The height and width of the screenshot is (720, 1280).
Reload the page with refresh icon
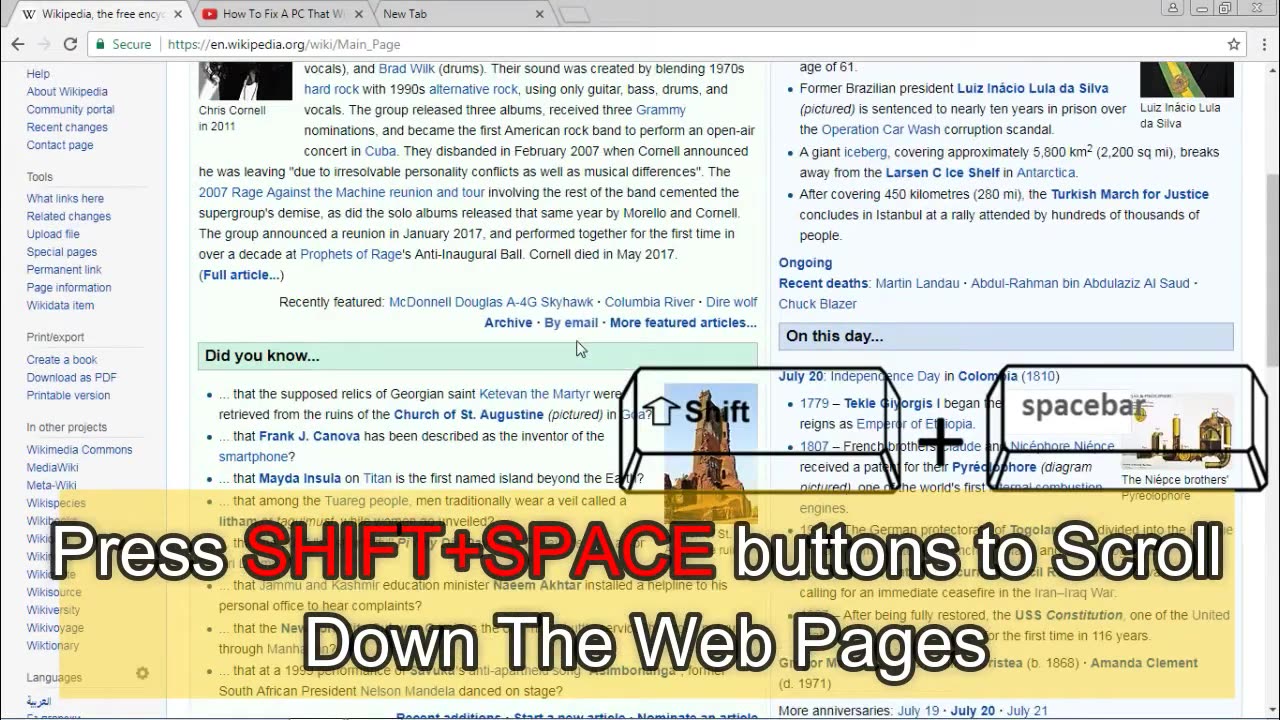pyautogui.click(x=70, y=44)
